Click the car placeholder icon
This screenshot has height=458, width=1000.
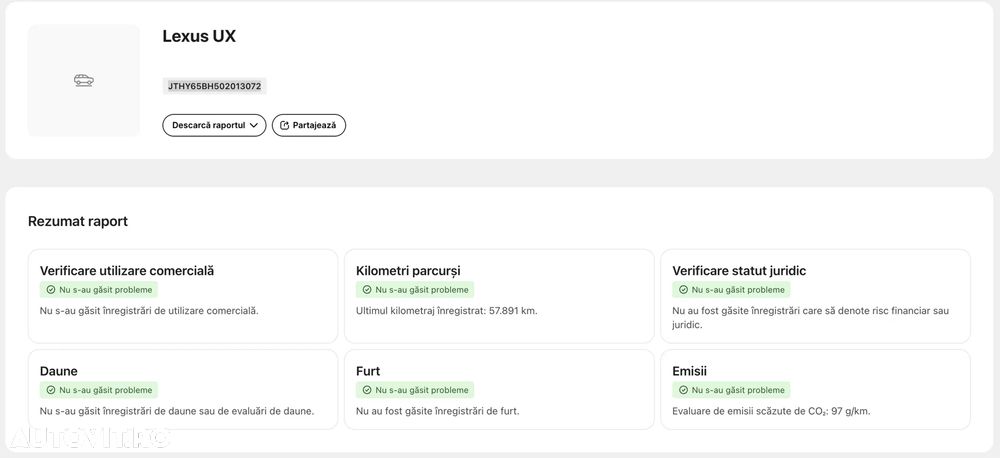click(84, 81)
